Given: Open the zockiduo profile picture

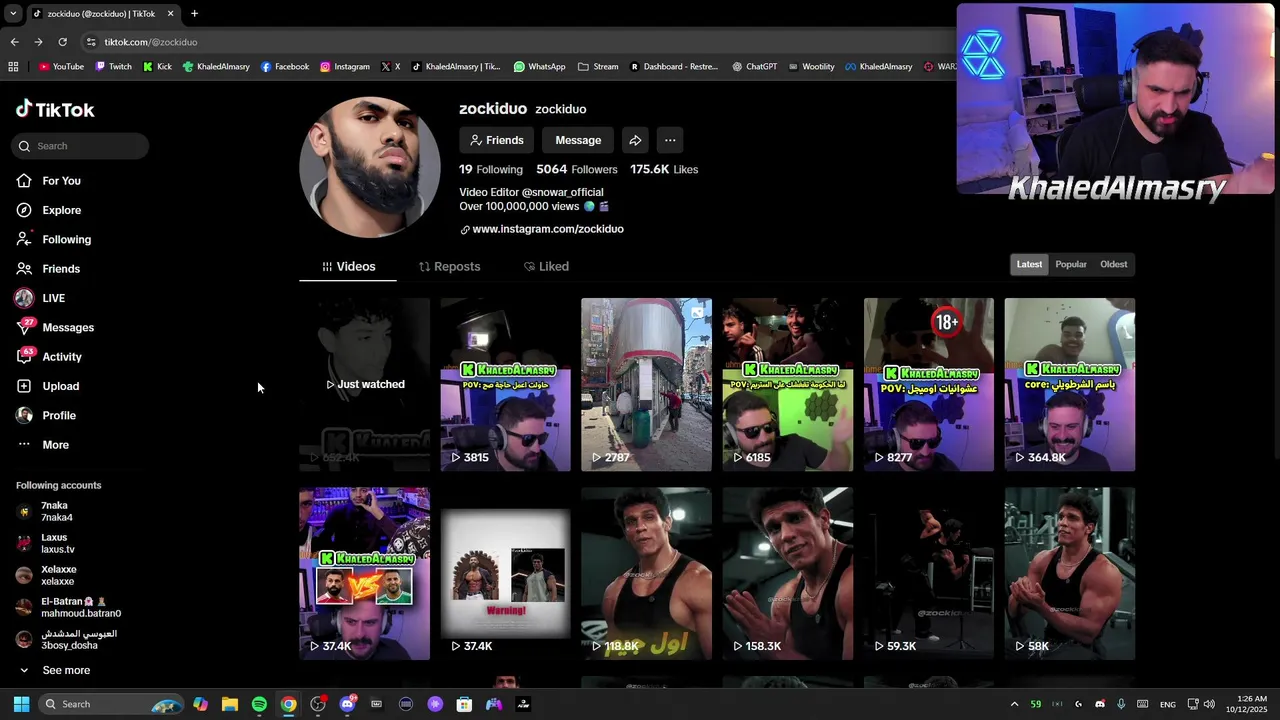Looking at the screenshot, I should (370, 167).
